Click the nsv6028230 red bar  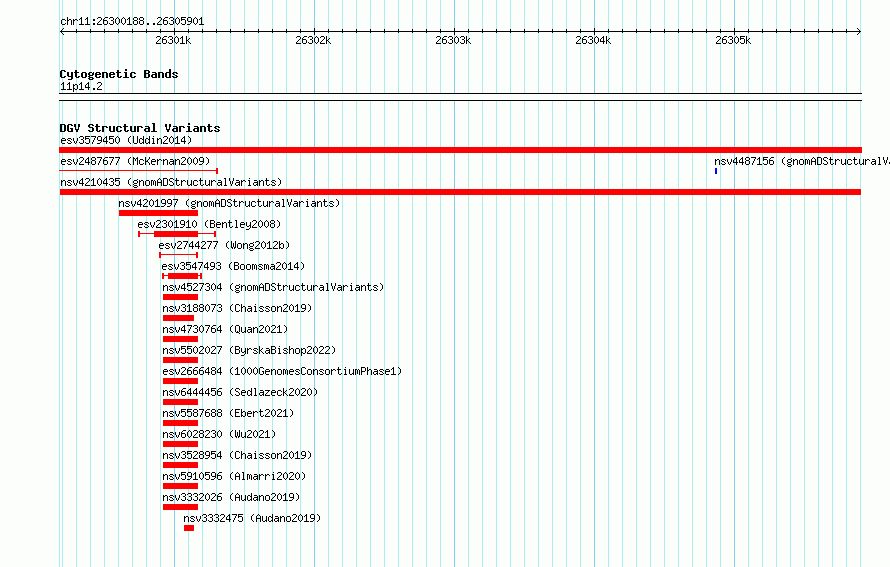(180, 444)
